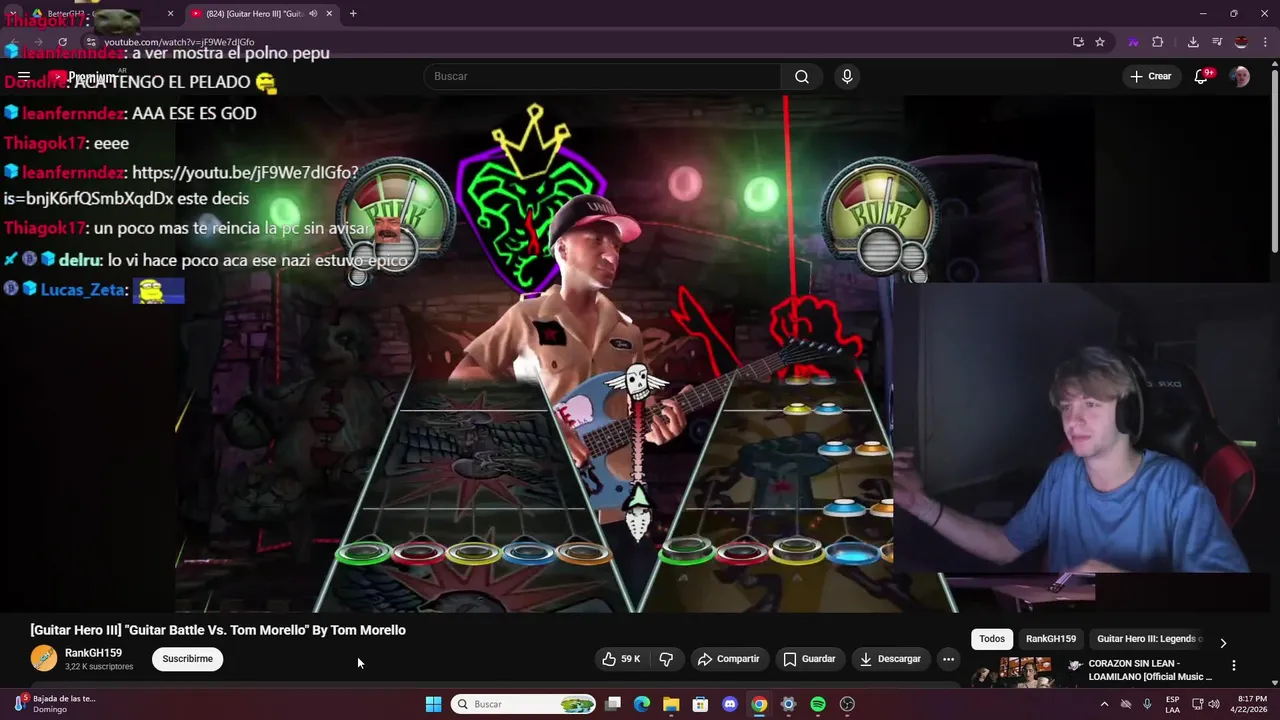
Task: Like the video with thumbs up
Action: coord(621,659)
